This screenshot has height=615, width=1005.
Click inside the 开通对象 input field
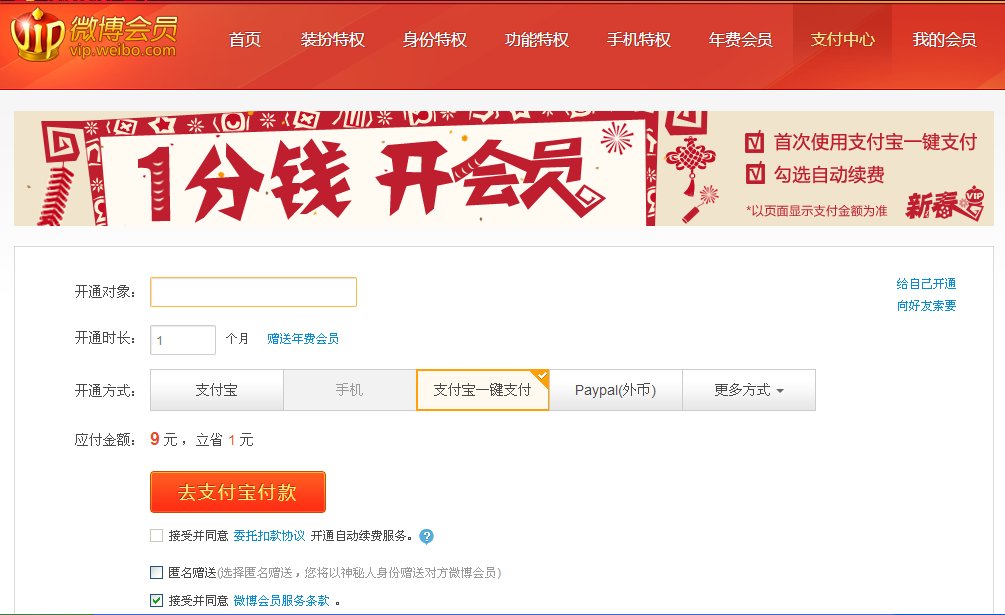[x=252, y=291]
